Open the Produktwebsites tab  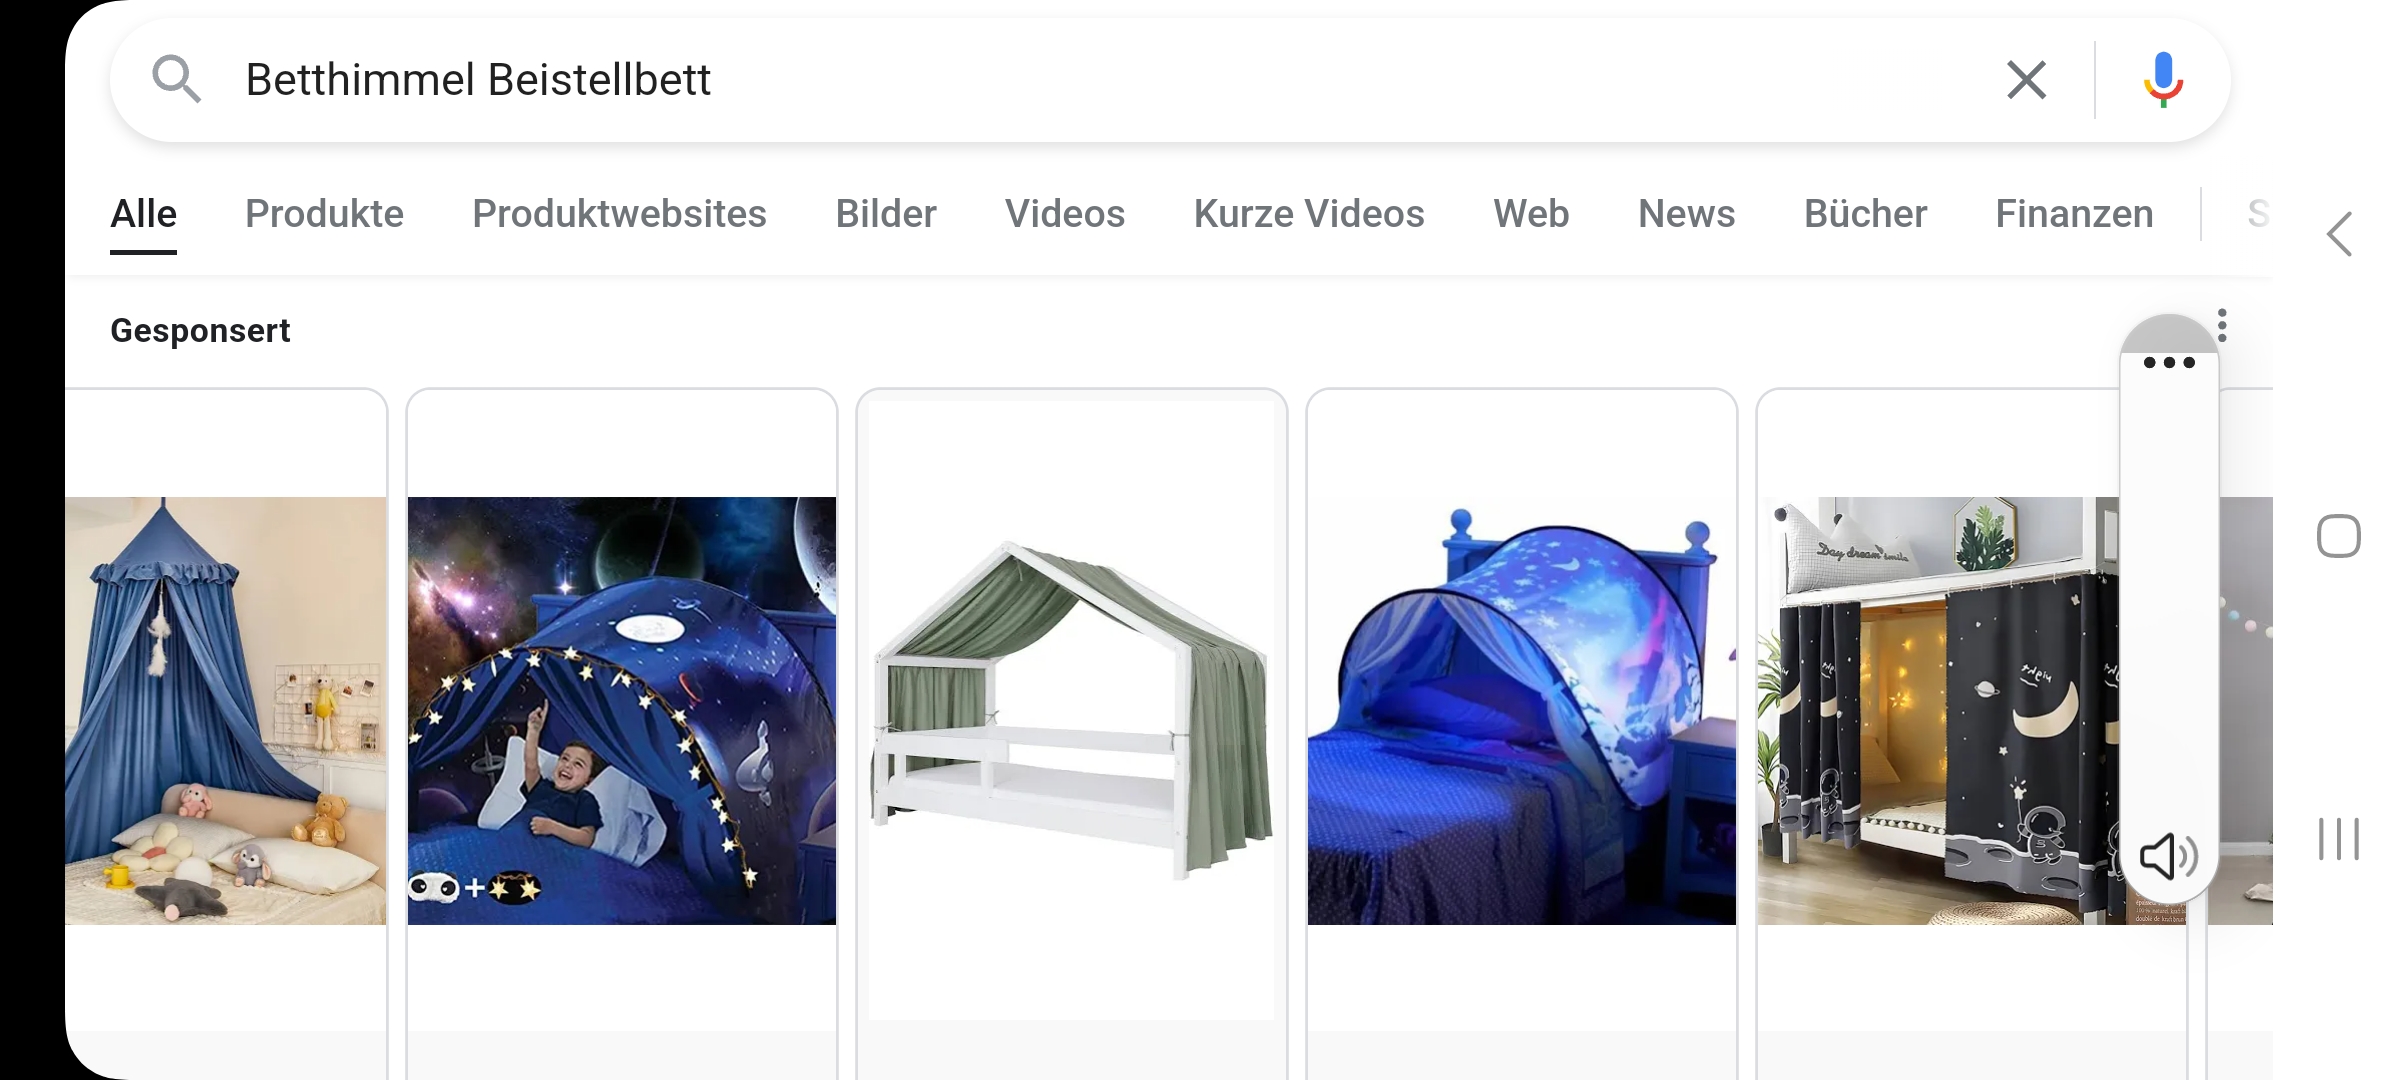click(x=619, y=214)
